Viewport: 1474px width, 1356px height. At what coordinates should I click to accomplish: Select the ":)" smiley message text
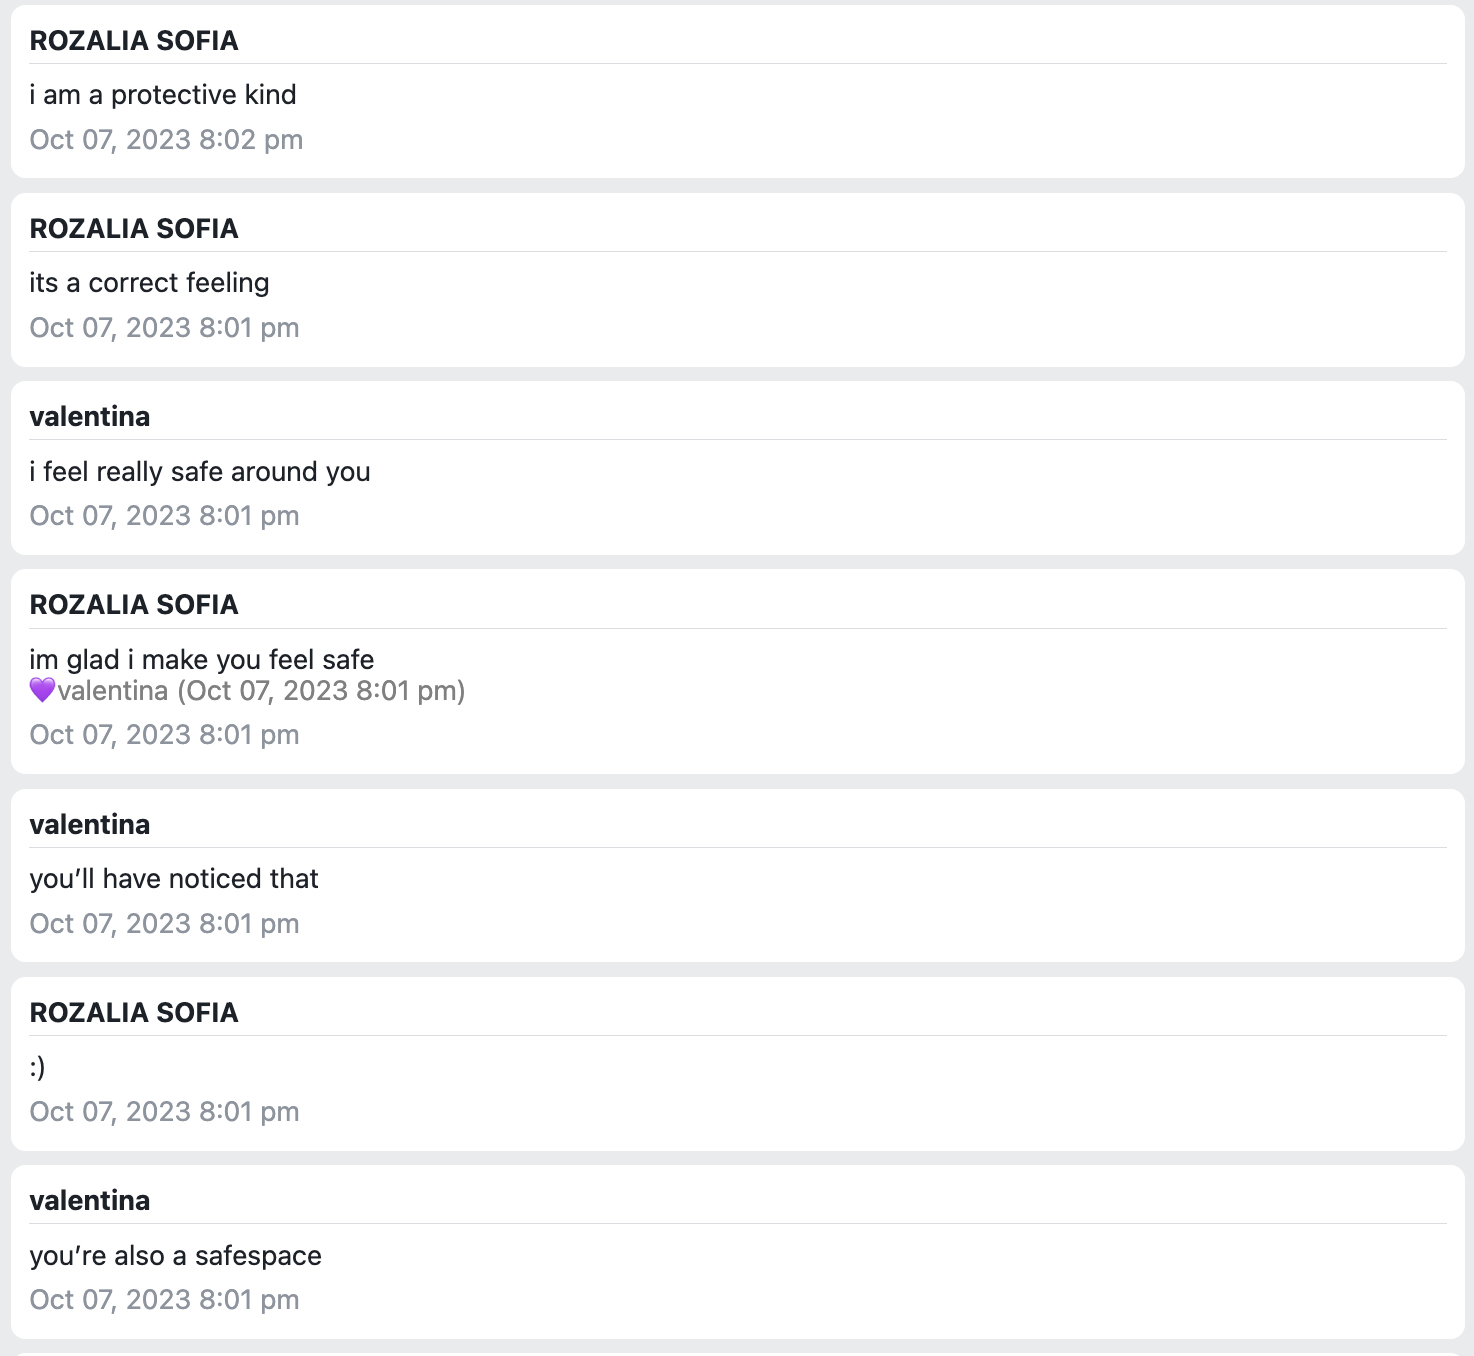pos(37,1068)
